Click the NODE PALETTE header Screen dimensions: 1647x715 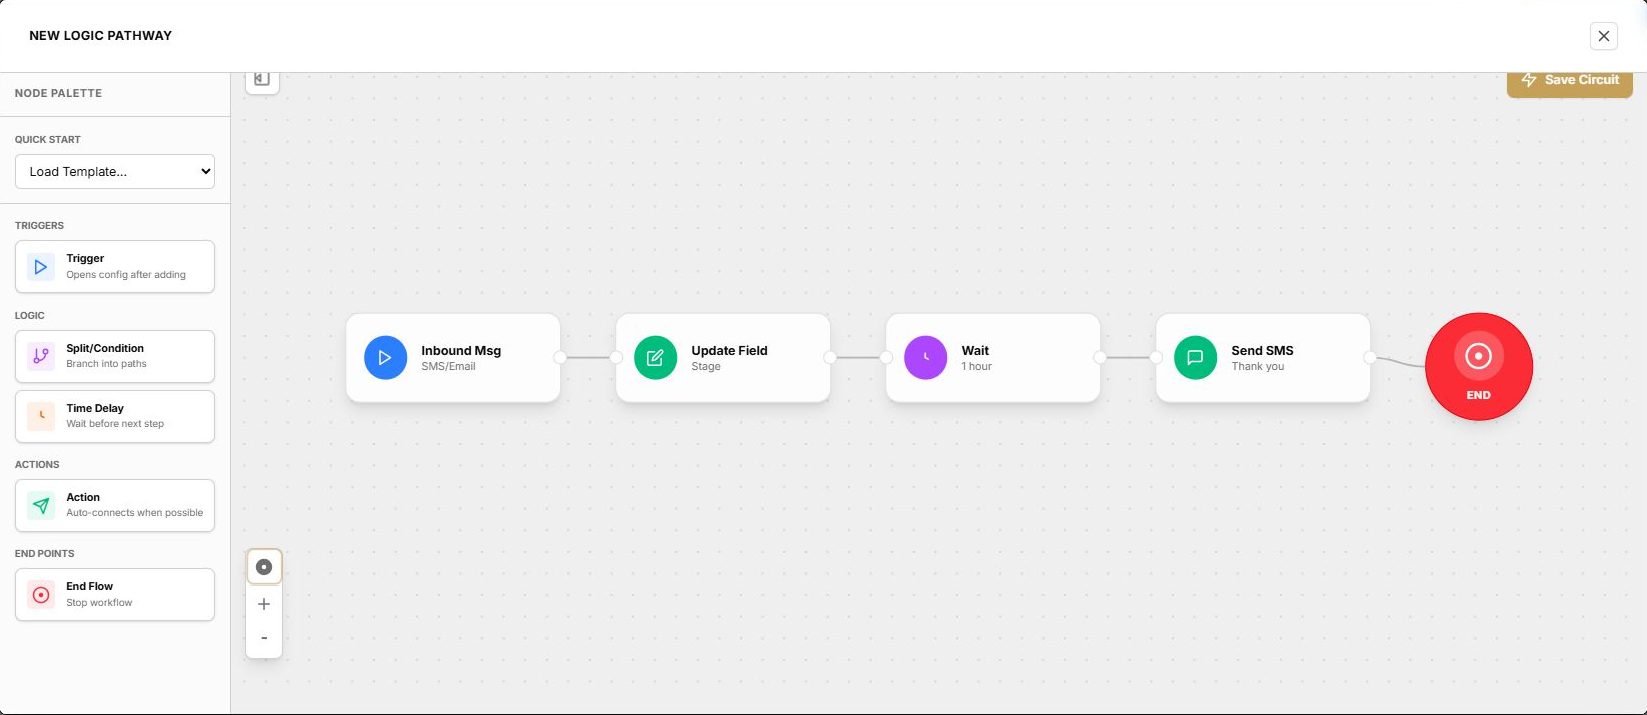click(58, 93)
